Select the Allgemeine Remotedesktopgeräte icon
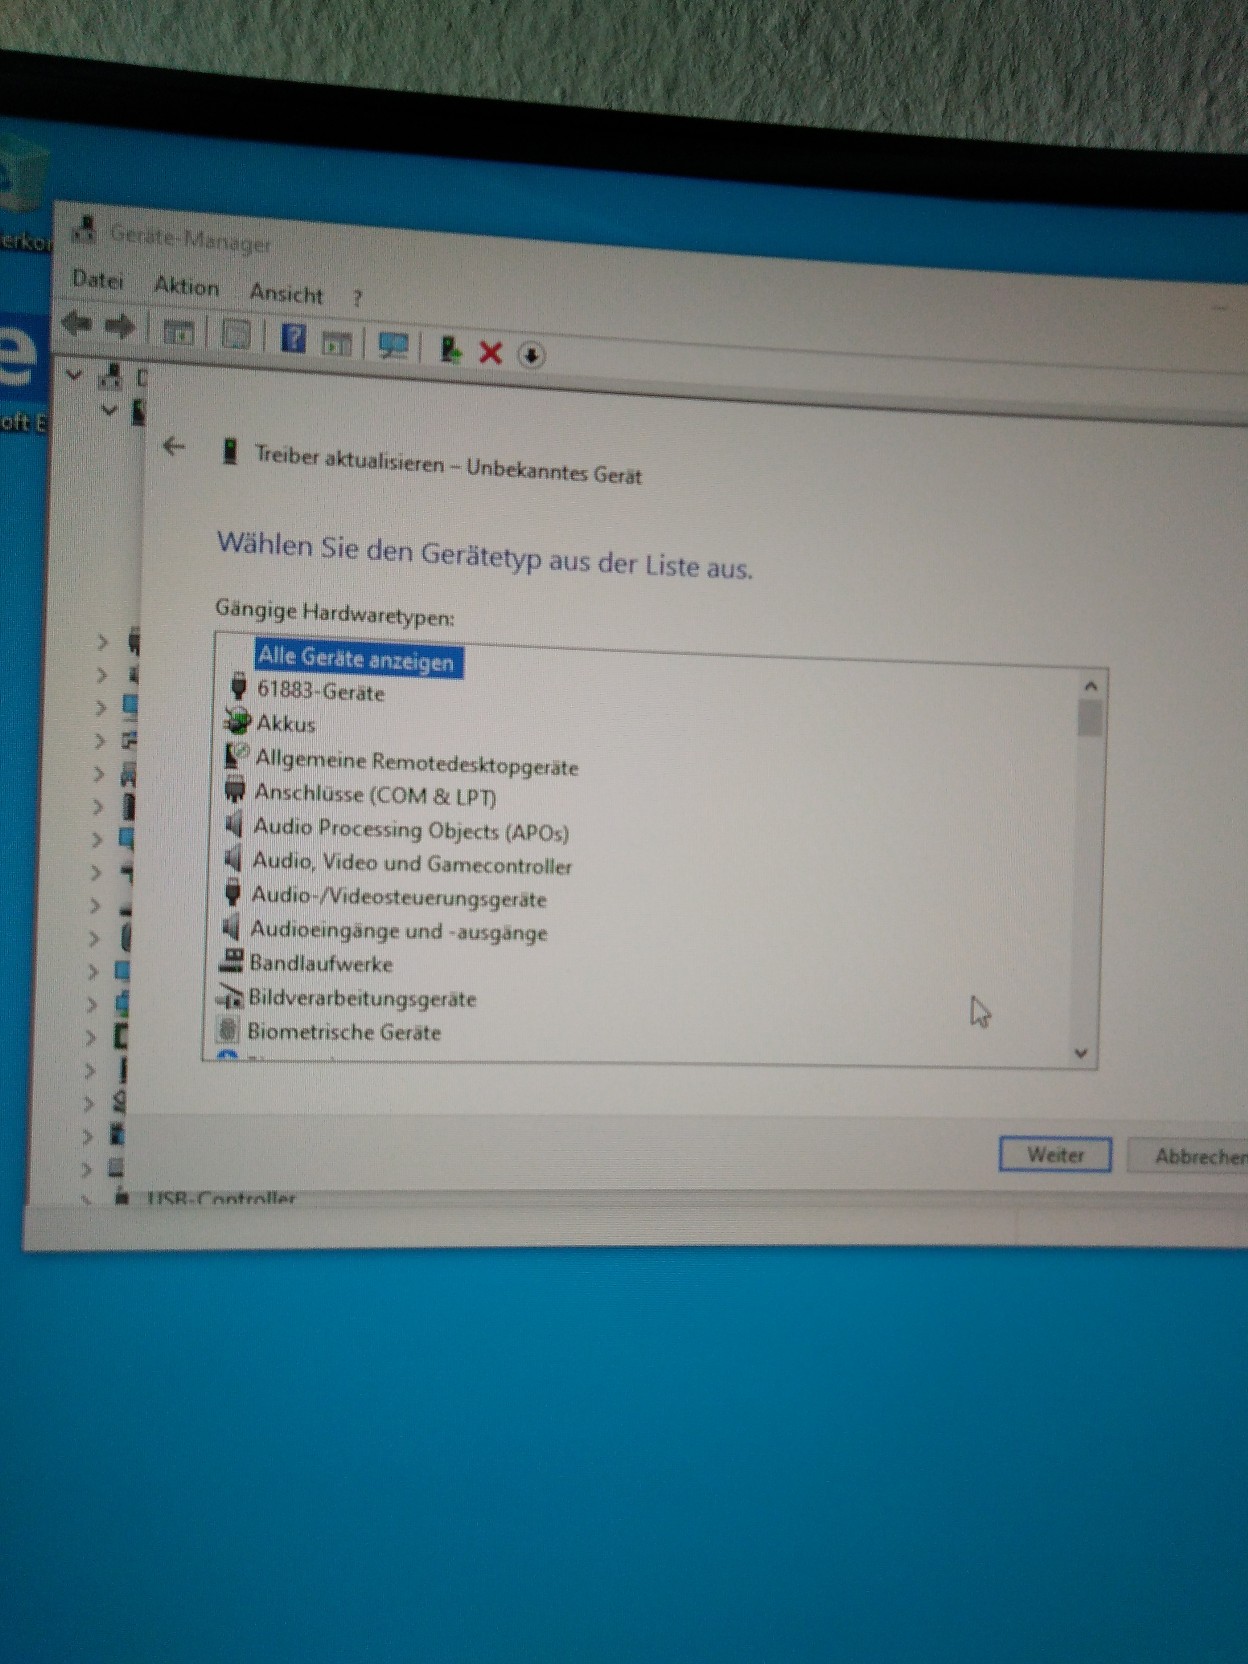Image resolution: width=1248 pixels, height=1664 pixels. (x=237, y=754)
